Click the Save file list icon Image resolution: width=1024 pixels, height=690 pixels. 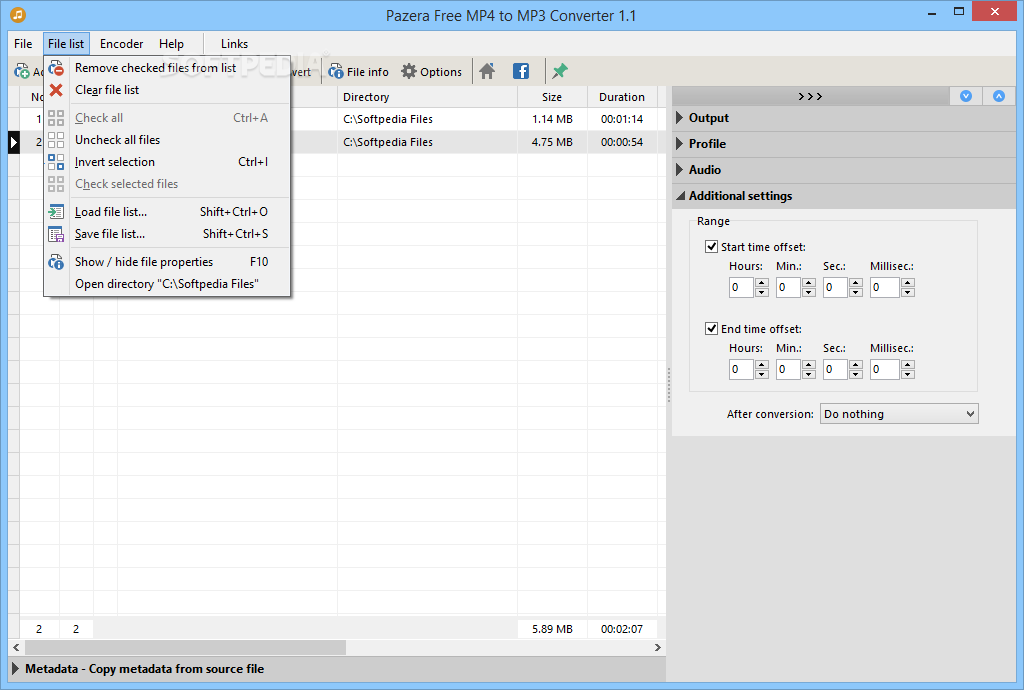(x=56, y=234)
